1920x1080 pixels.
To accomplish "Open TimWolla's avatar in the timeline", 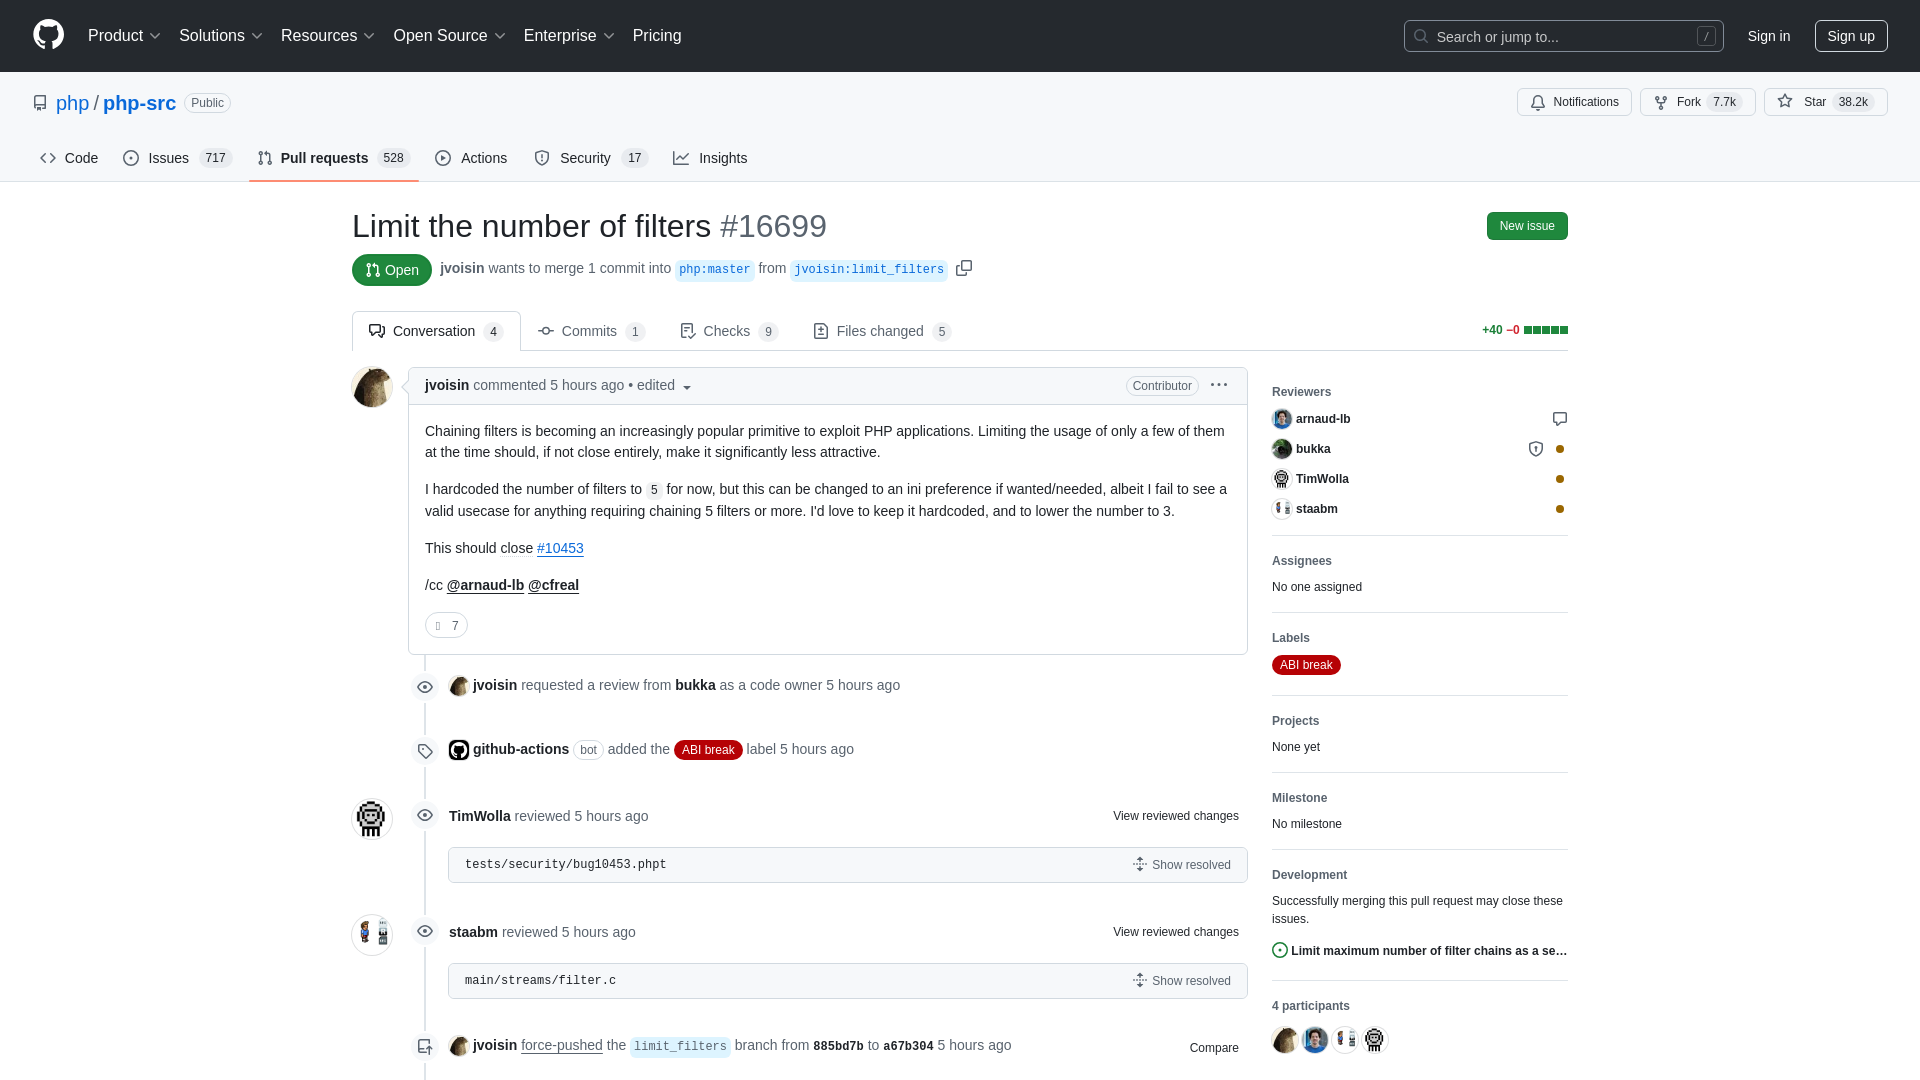I will tap(371, 818).
